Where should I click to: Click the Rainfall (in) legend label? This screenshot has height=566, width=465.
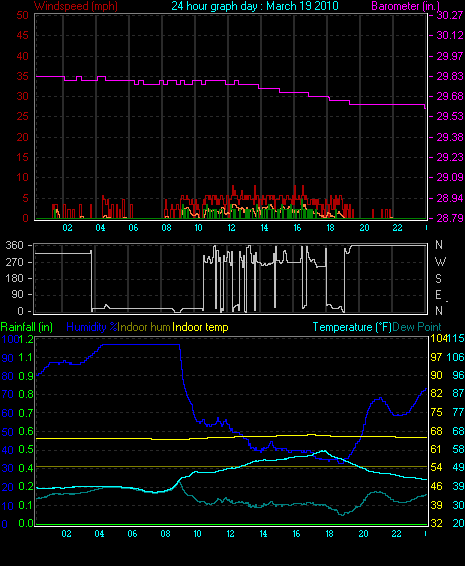tap(27, 327)
